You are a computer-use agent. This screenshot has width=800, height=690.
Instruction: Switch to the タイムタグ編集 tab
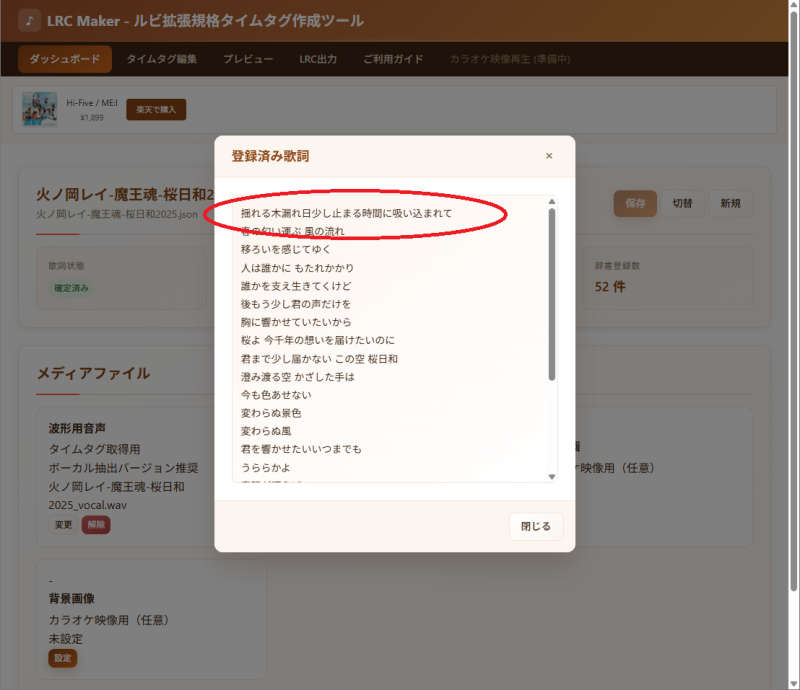click(161, 59)
